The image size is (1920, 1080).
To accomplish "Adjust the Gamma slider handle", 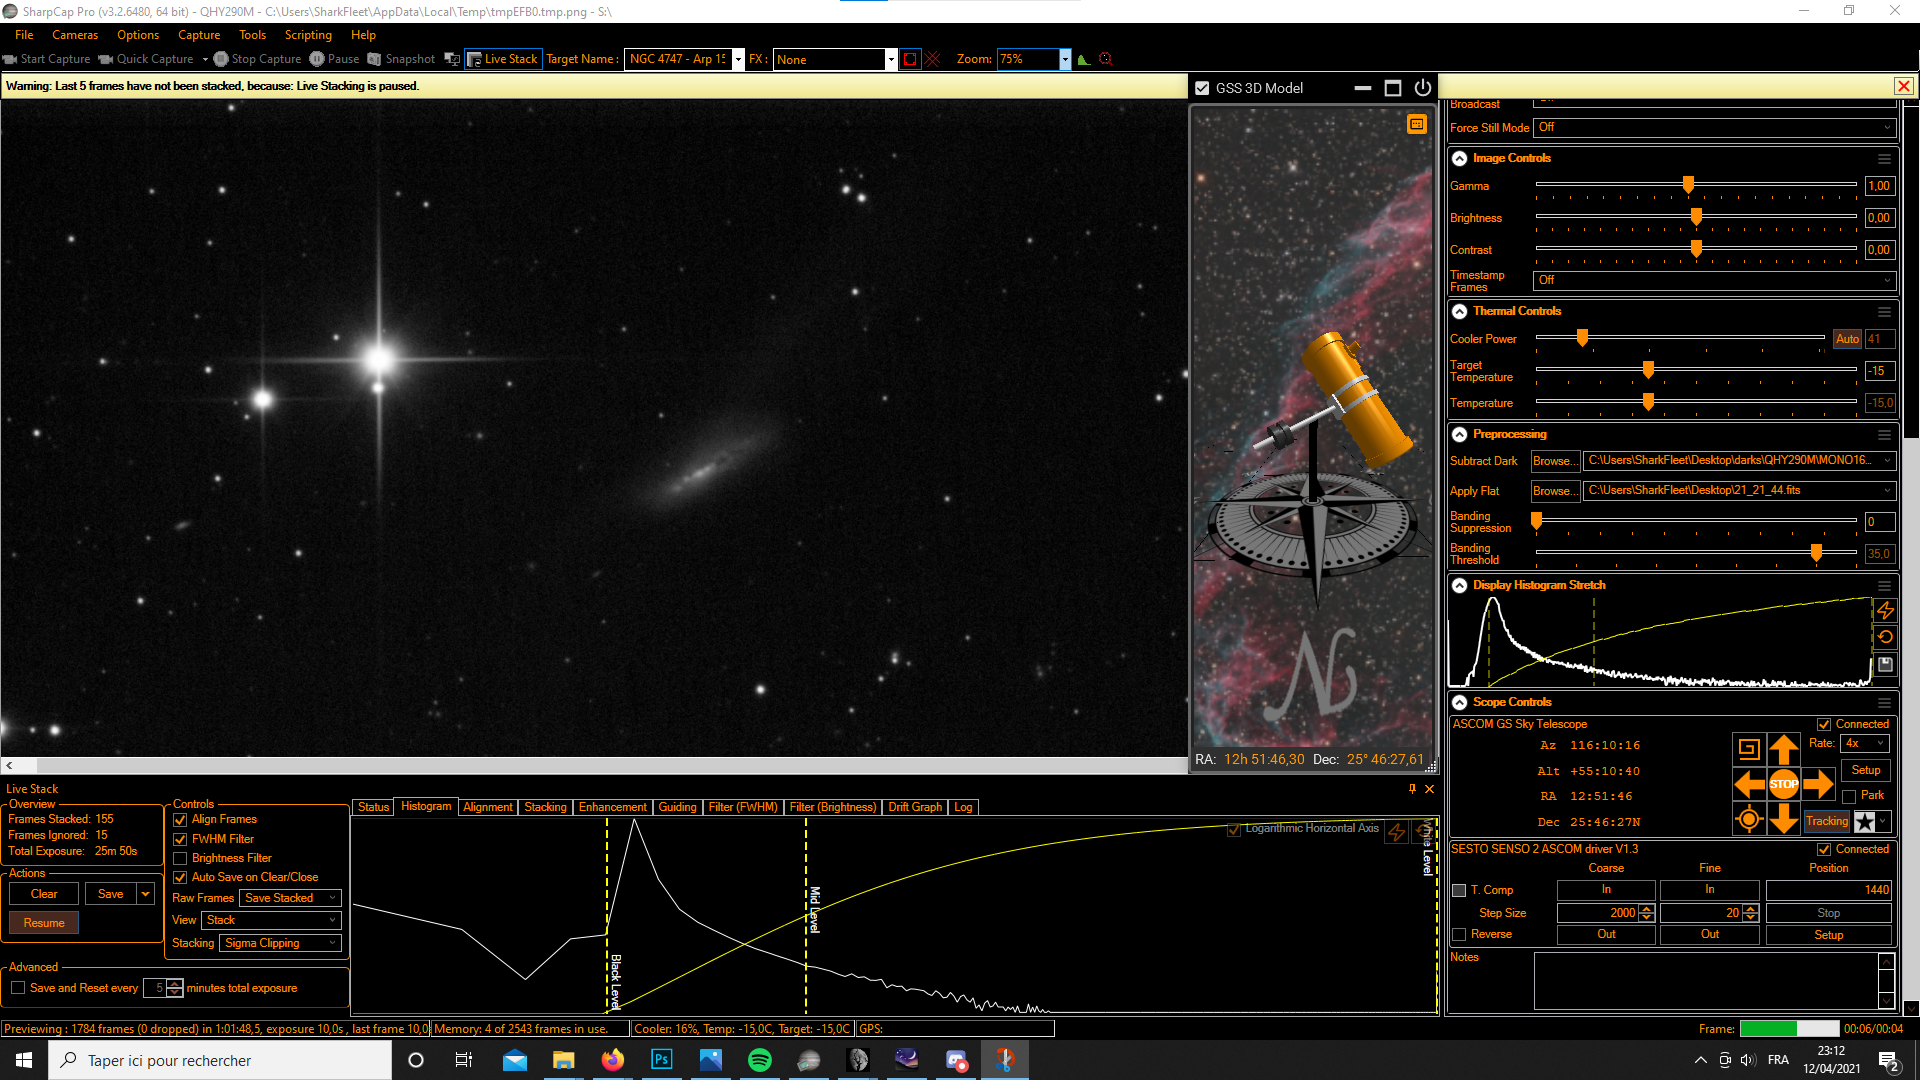I will click(1688, 186).
